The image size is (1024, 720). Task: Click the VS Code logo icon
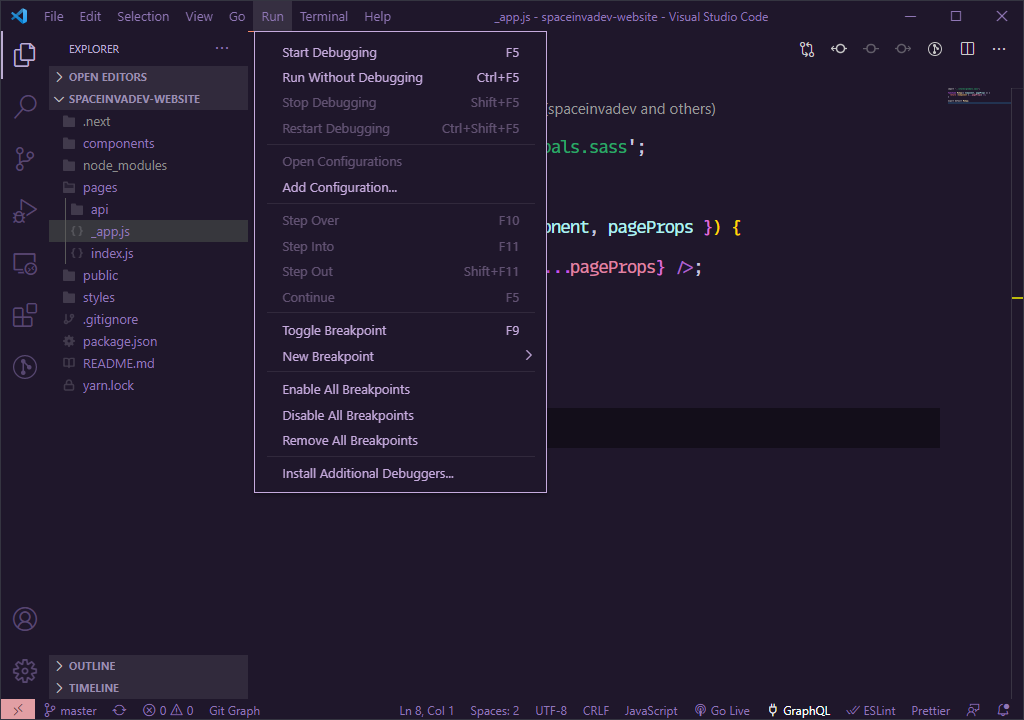19,16
